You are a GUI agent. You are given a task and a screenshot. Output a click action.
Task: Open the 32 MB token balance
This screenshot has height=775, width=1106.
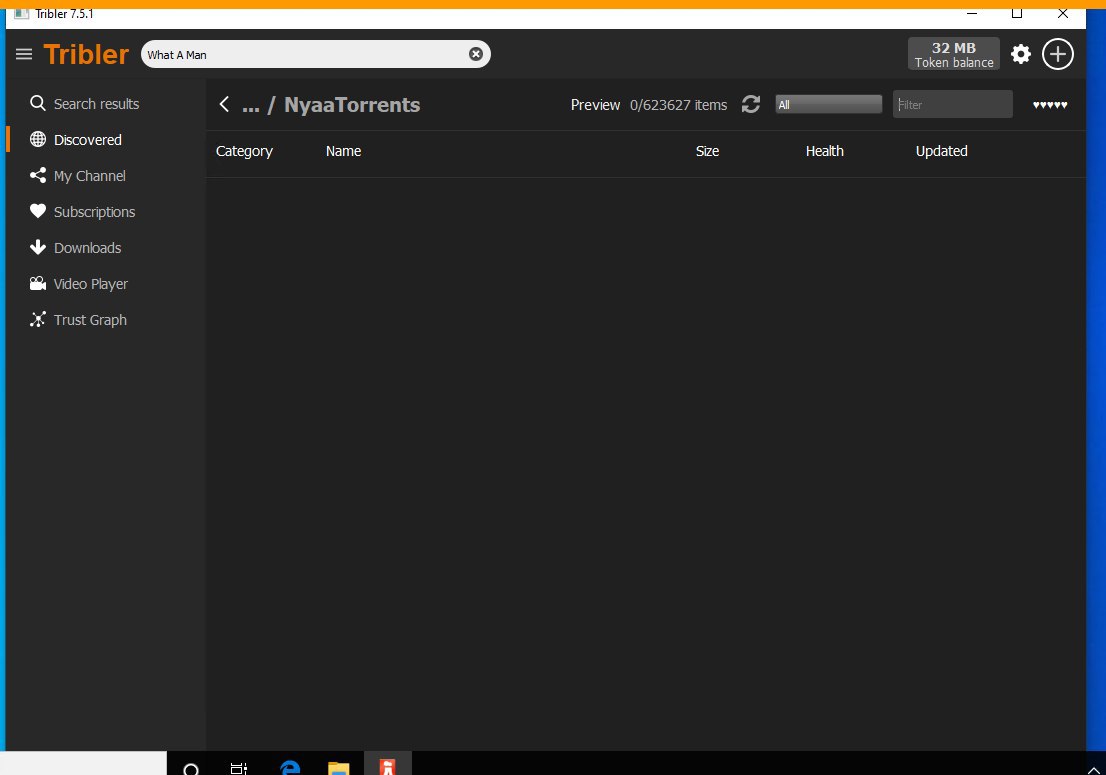click(x=954, y=54)
